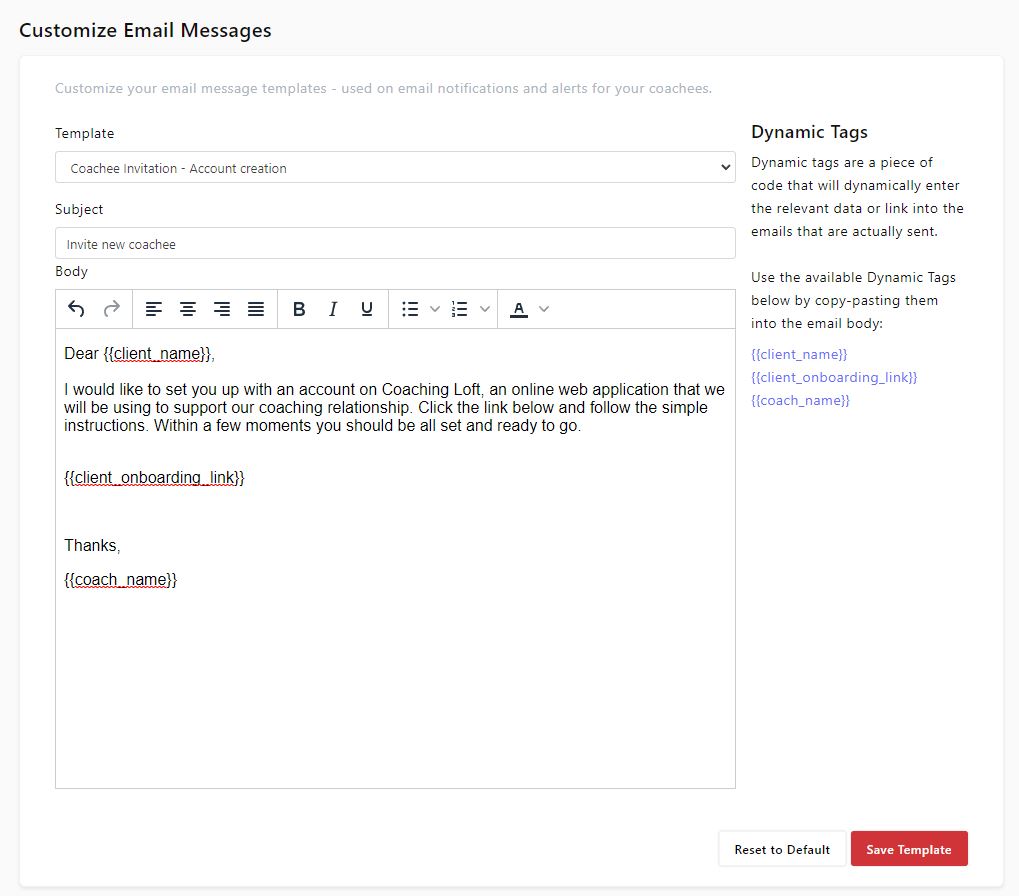Open the Template selection dropdown
Viewport: 1019px width, 896px height.
pos(395,166)
